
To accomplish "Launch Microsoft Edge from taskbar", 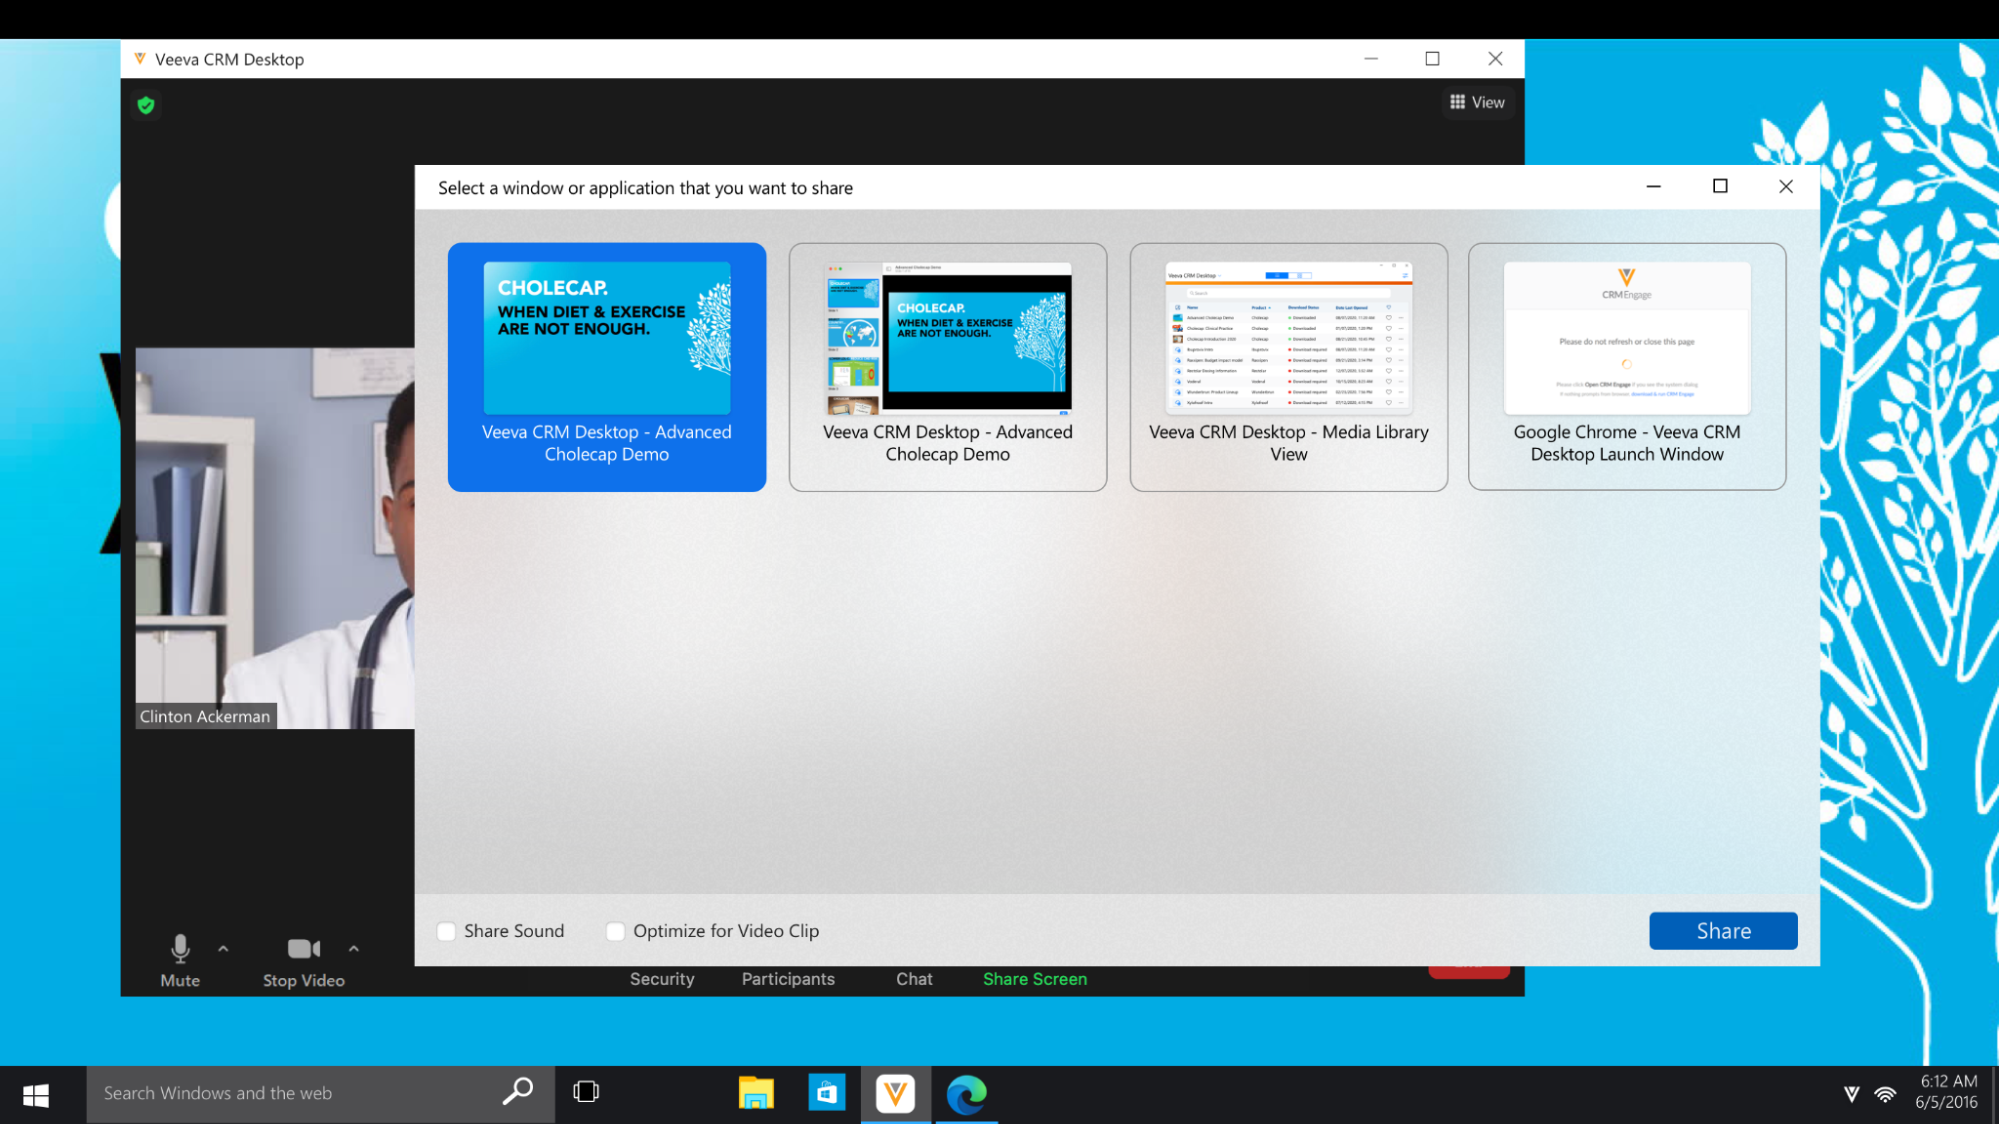I will [x=966, y=1093].
